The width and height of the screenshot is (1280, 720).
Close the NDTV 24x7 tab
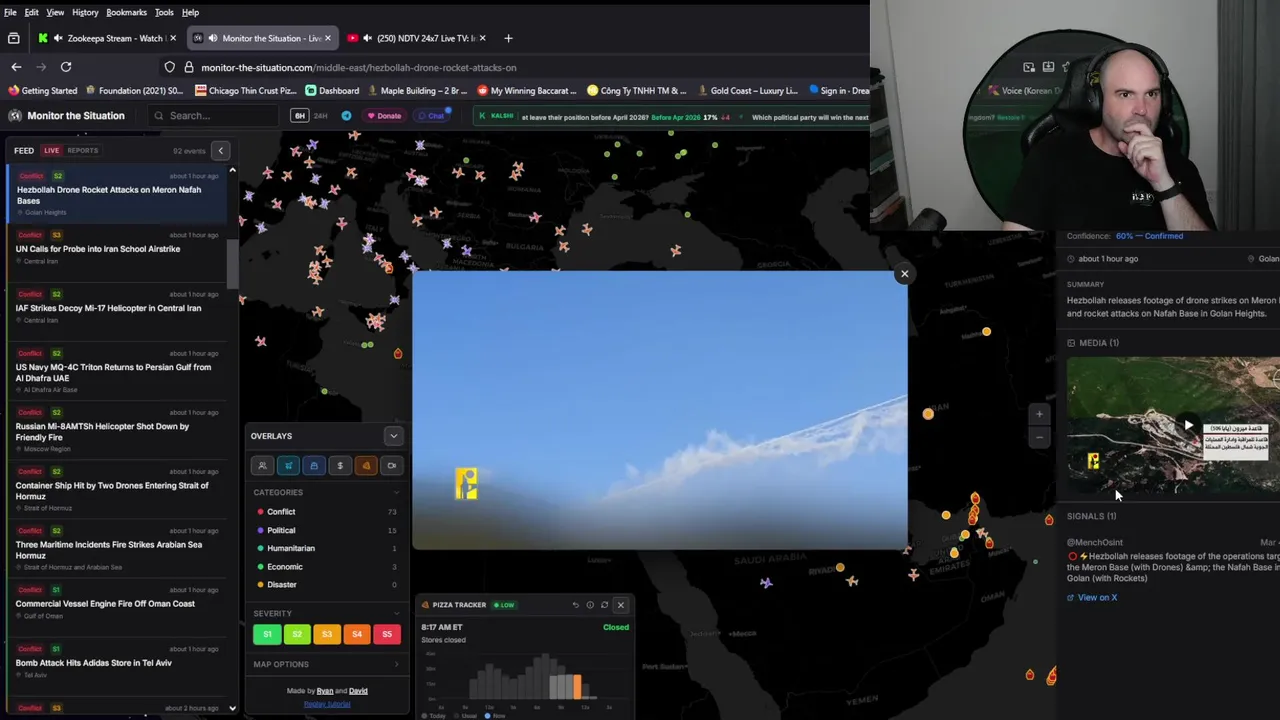click(482, 38)
